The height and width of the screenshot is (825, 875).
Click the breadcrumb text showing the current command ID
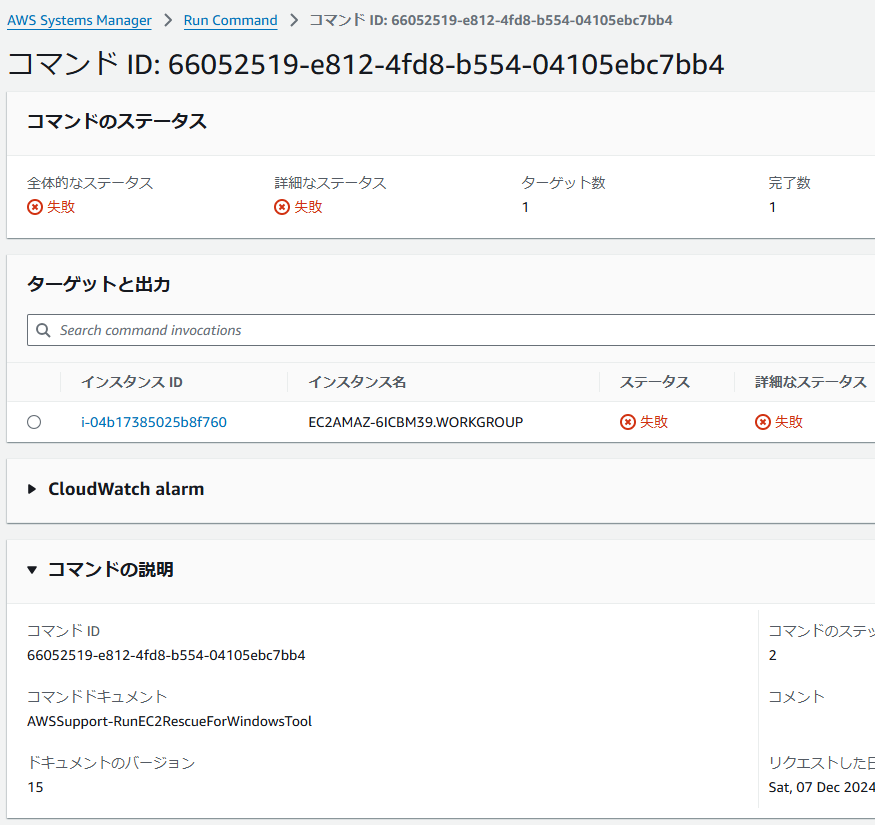pos(491,21)
